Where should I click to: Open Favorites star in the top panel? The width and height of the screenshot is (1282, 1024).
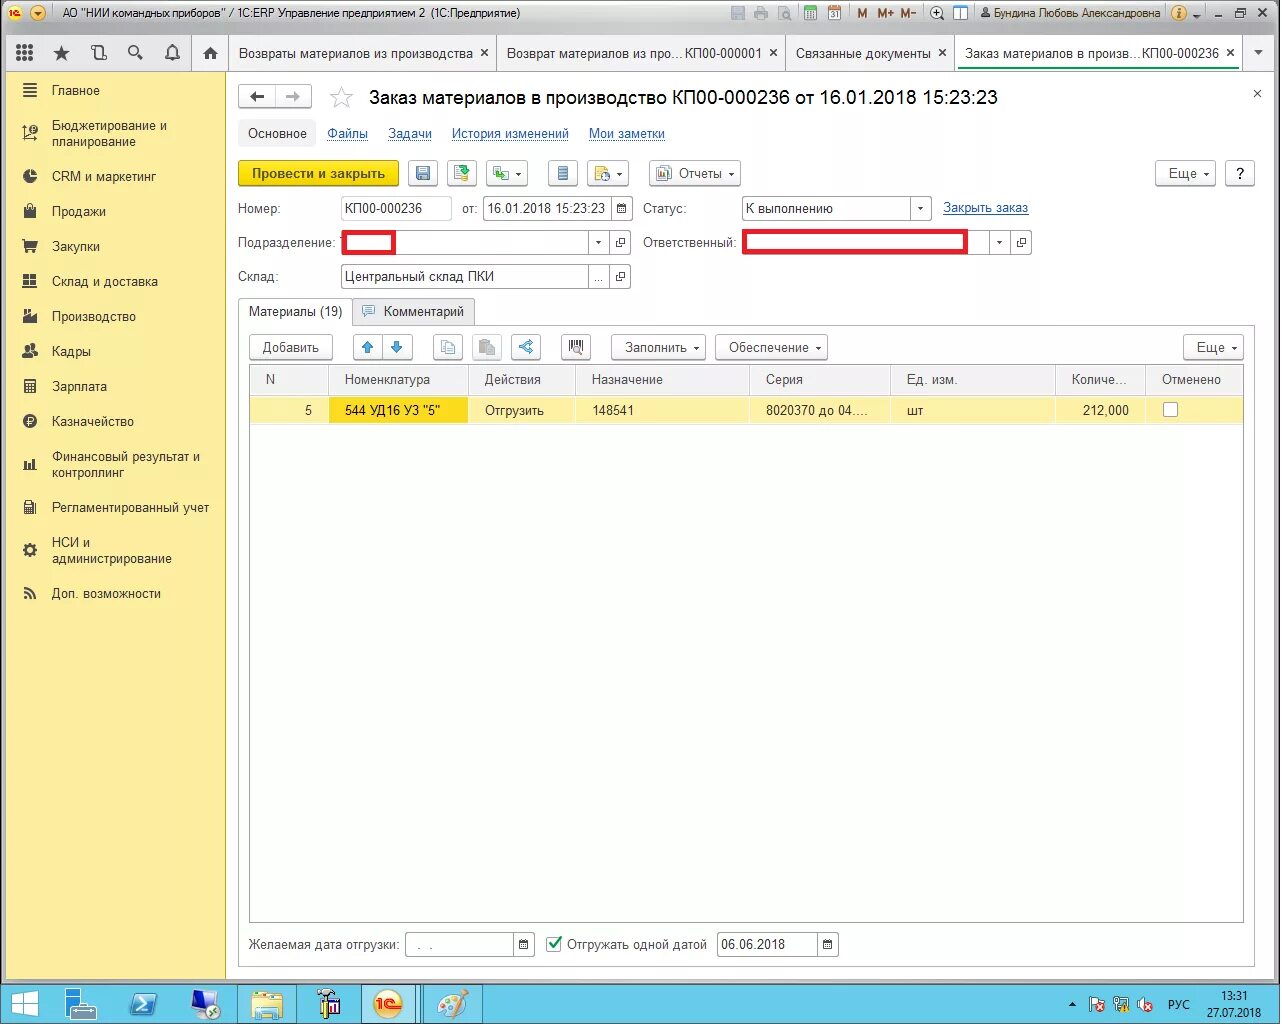coord(61,53)
